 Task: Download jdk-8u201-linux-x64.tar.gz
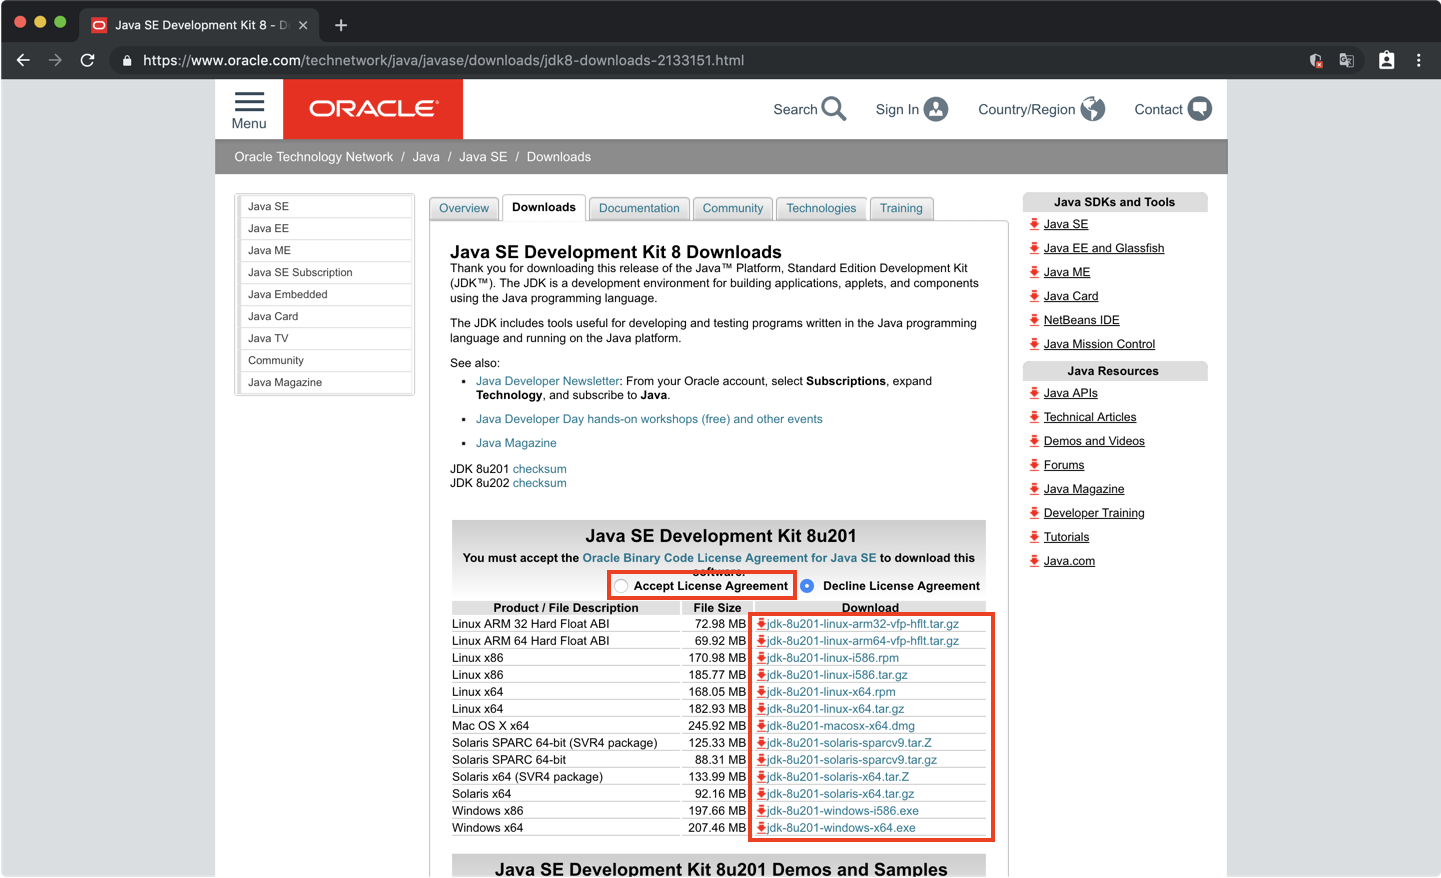click(x=835, y=709)
